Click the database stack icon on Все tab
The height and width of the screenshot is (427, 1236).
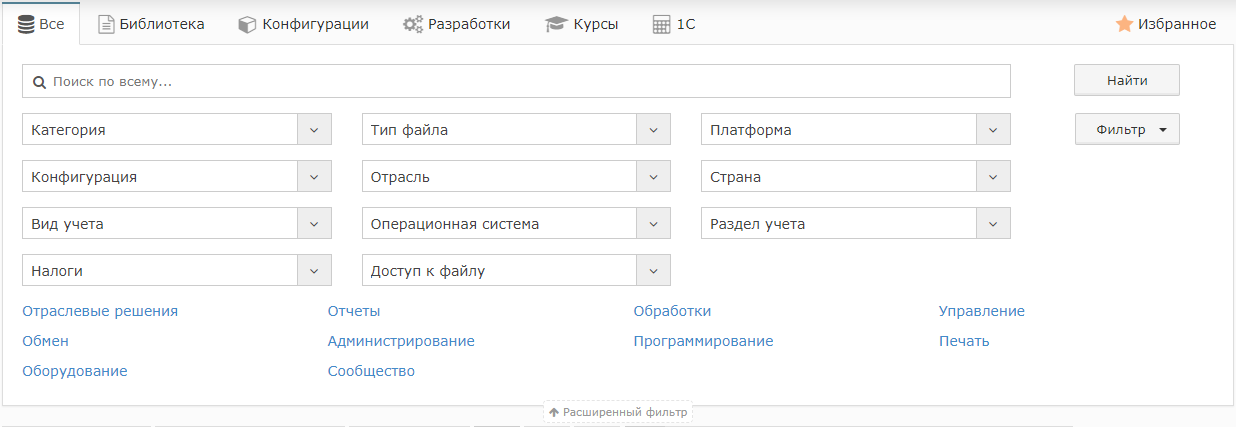27,24
